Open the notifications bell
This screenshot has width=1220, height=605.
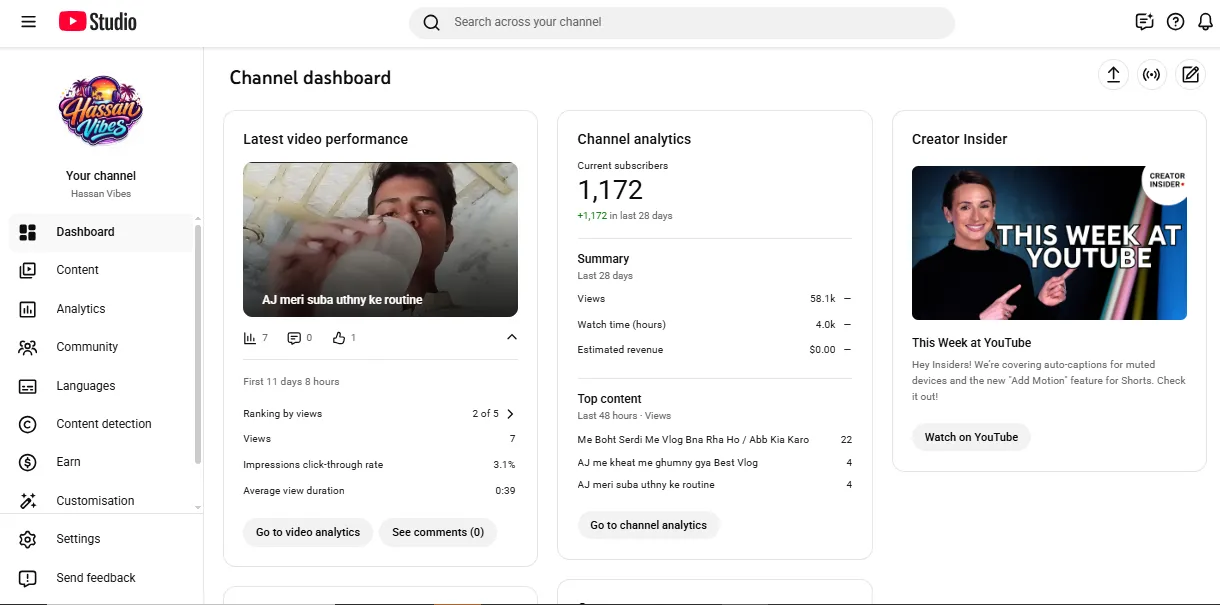click(1205, 22)
